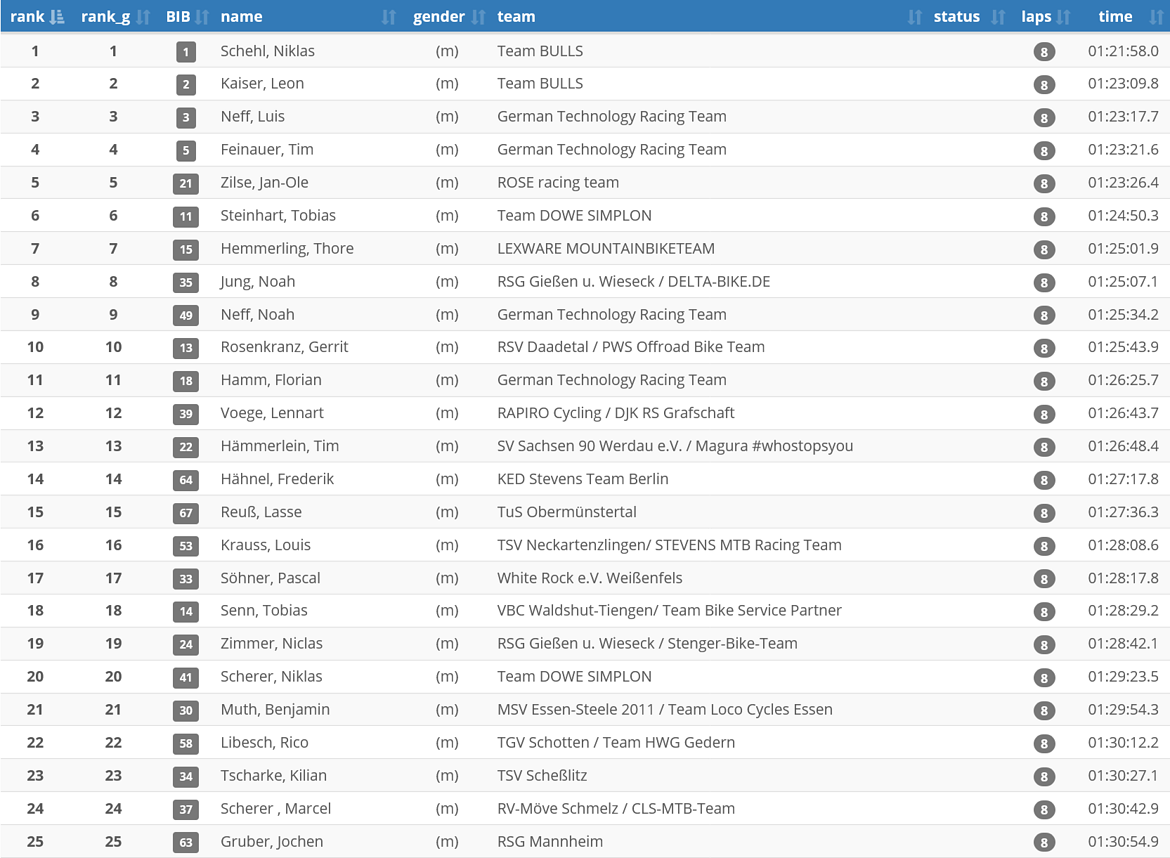Click time 01:21:58.0
This screenshot has height=858, width=1170.
pyautogui.click(x=1123, y=51)
